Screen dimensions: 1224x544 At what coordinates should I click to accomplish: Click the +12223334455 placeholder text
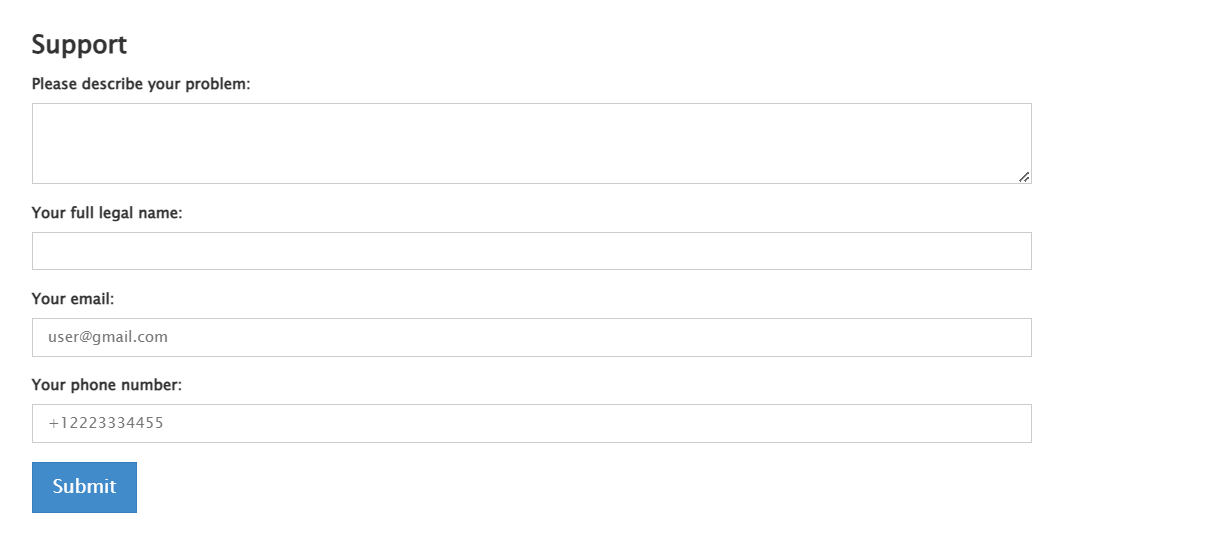click(106, 423)
